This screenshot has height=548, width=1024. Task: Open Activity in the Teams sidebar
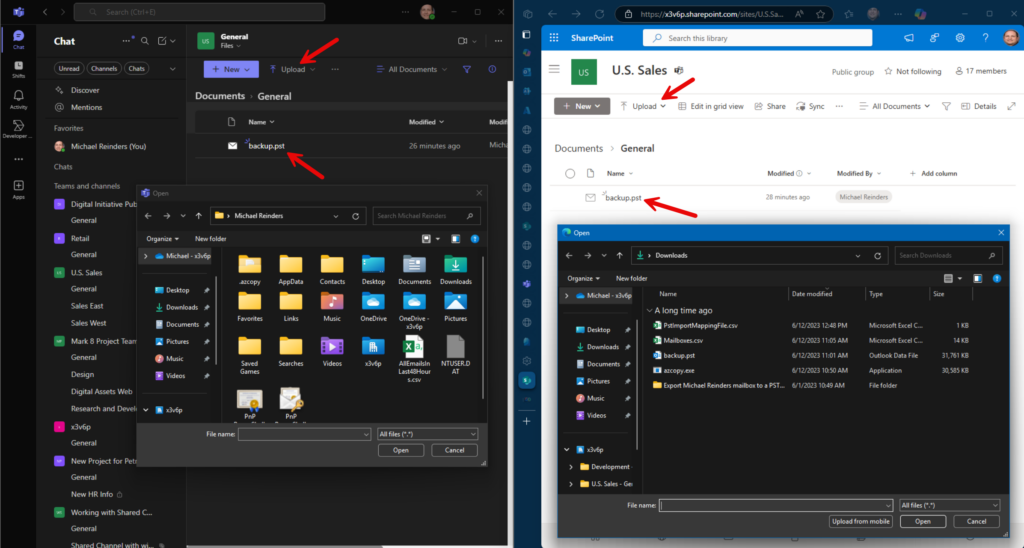tap(18, 99)
